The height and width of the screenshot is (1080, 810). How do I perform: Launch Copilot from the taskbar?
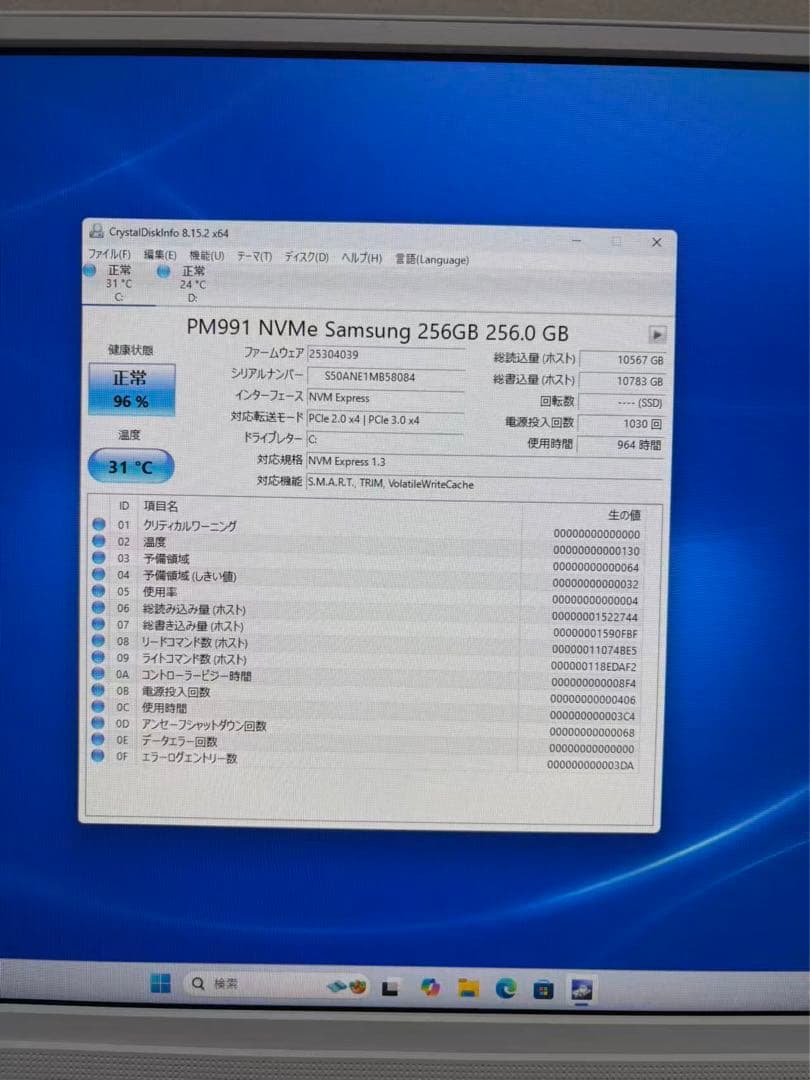(x=430, y=989)
